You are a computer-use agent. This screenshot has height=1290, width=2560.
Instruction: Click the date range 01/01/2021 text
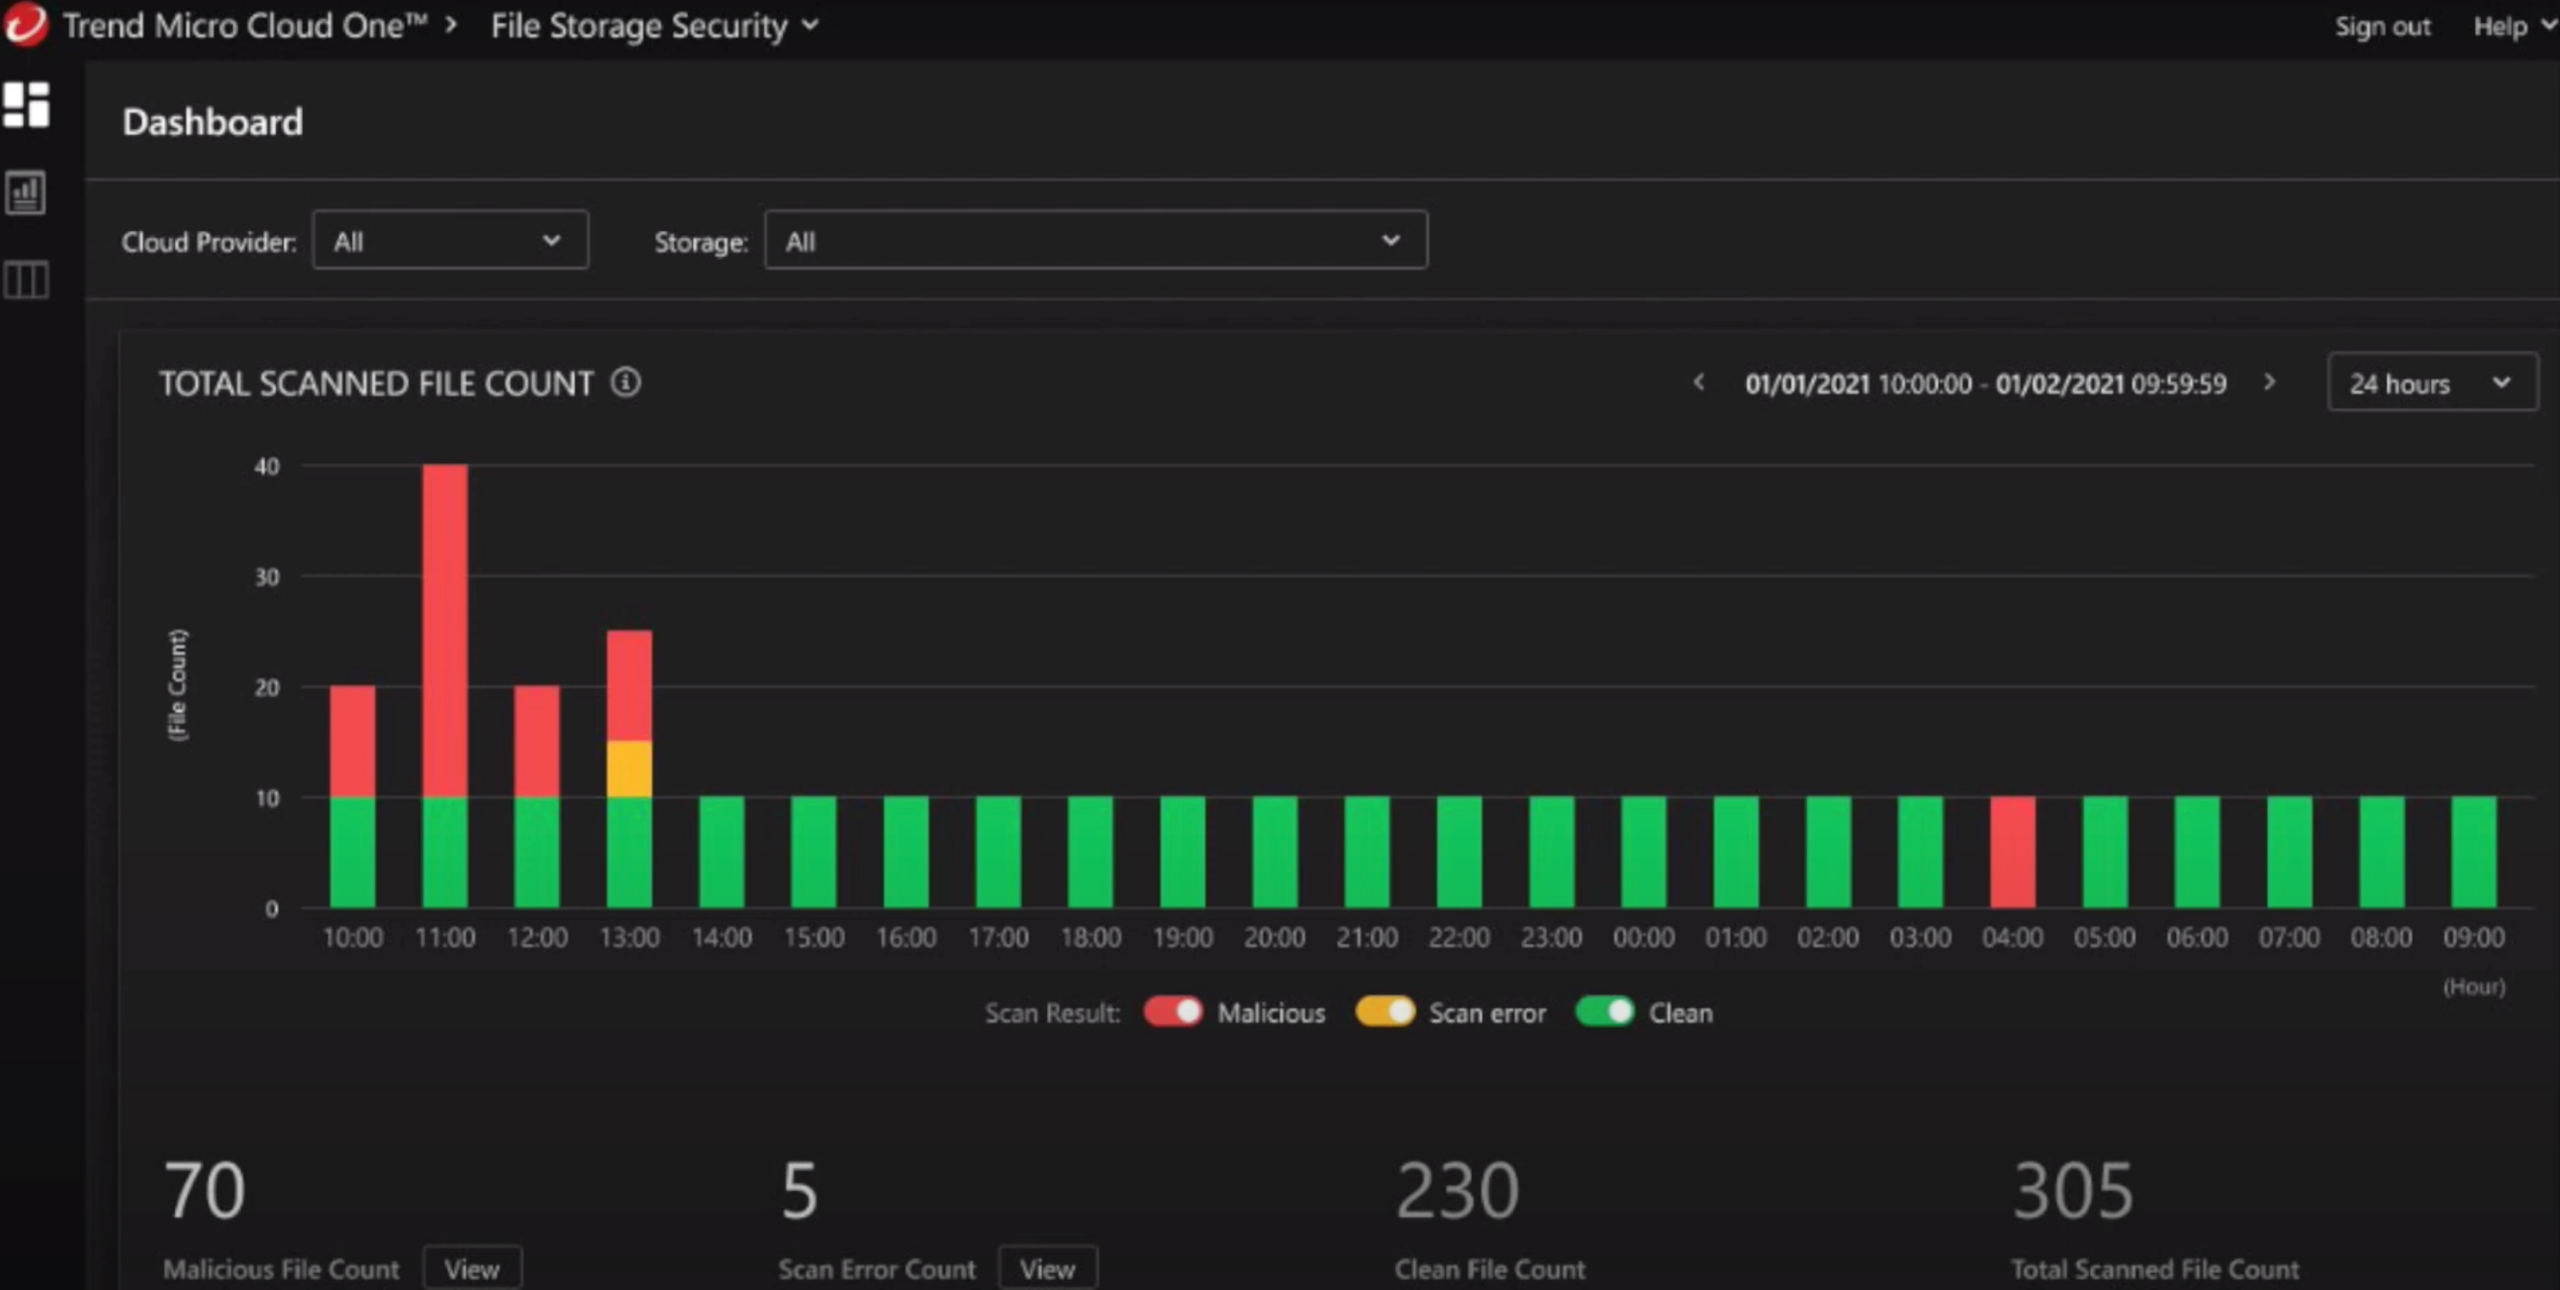pos(1806,383)
